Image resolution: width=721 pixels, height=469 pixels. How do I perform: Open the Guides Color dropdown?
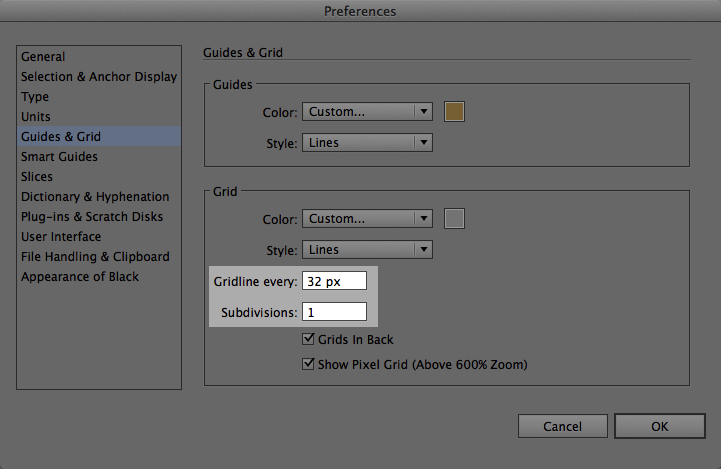[367, 112]
